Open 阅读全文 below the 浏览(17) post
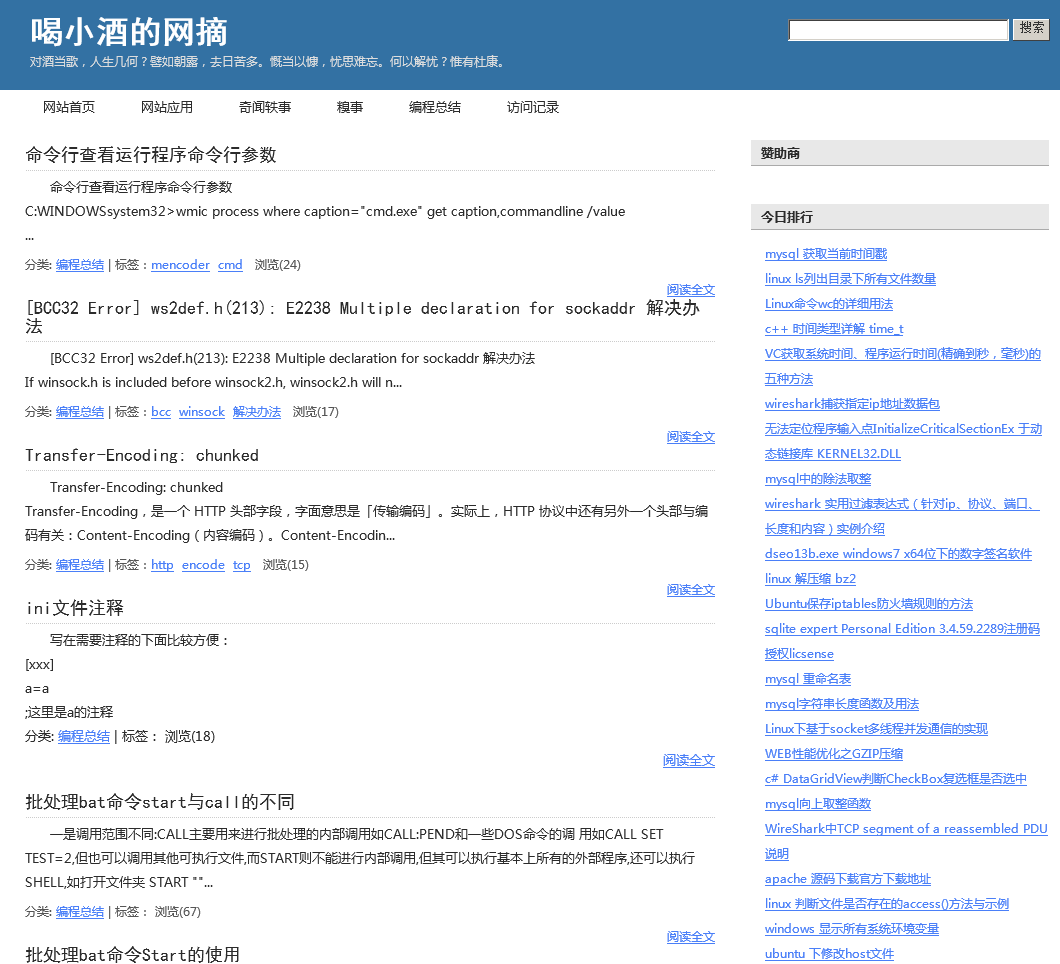The image size is (1060, 964). click(x=690, y=437)
